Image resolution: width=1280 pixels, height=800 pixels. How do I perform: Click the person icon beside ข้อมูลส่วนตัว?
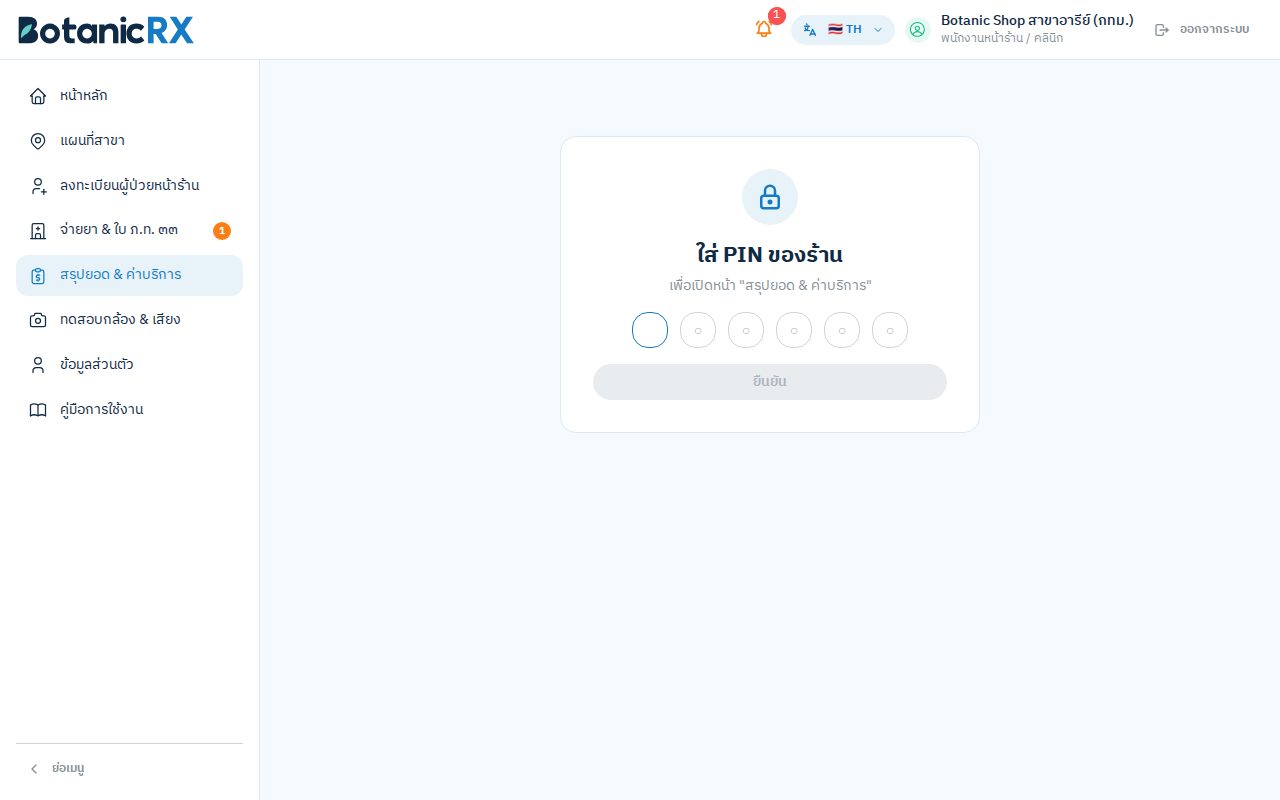(x=38, y=365)
